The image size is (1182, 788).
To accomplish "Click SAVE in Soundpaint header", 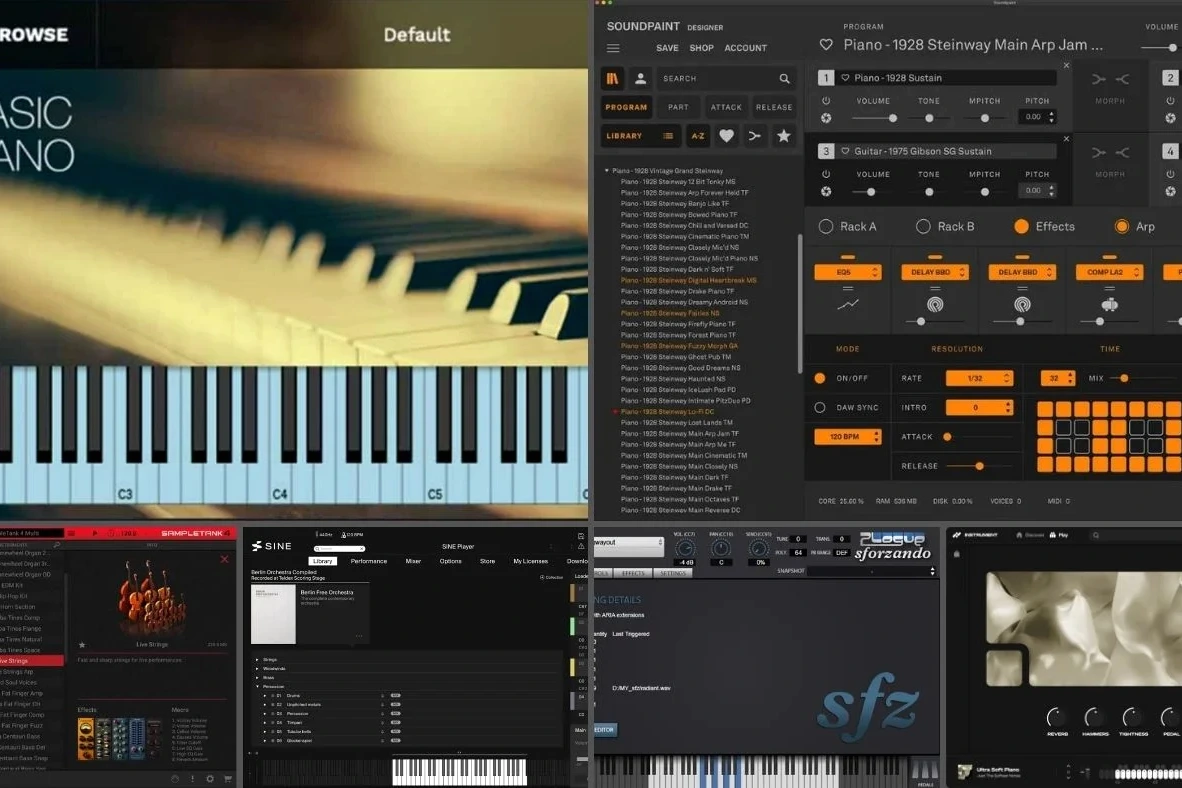I will tap(667, 48).
